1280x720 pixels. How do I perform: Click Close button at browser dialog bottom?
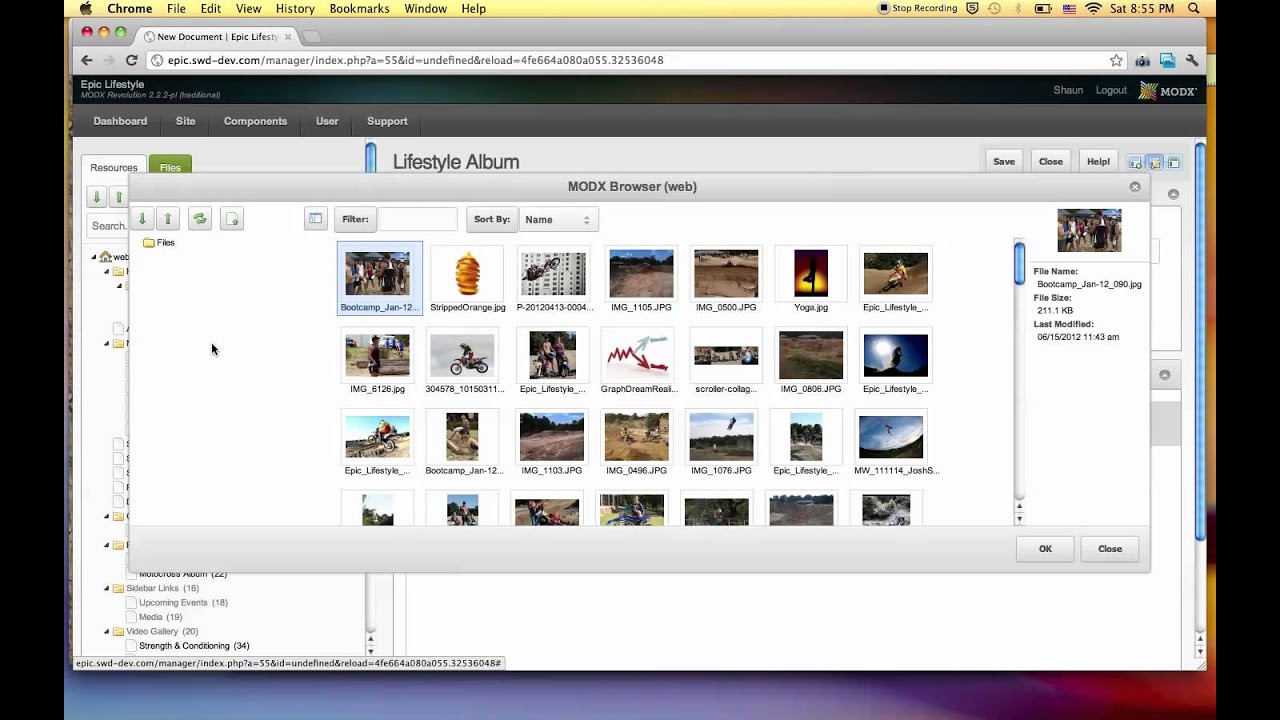[x=1110, y=549]
